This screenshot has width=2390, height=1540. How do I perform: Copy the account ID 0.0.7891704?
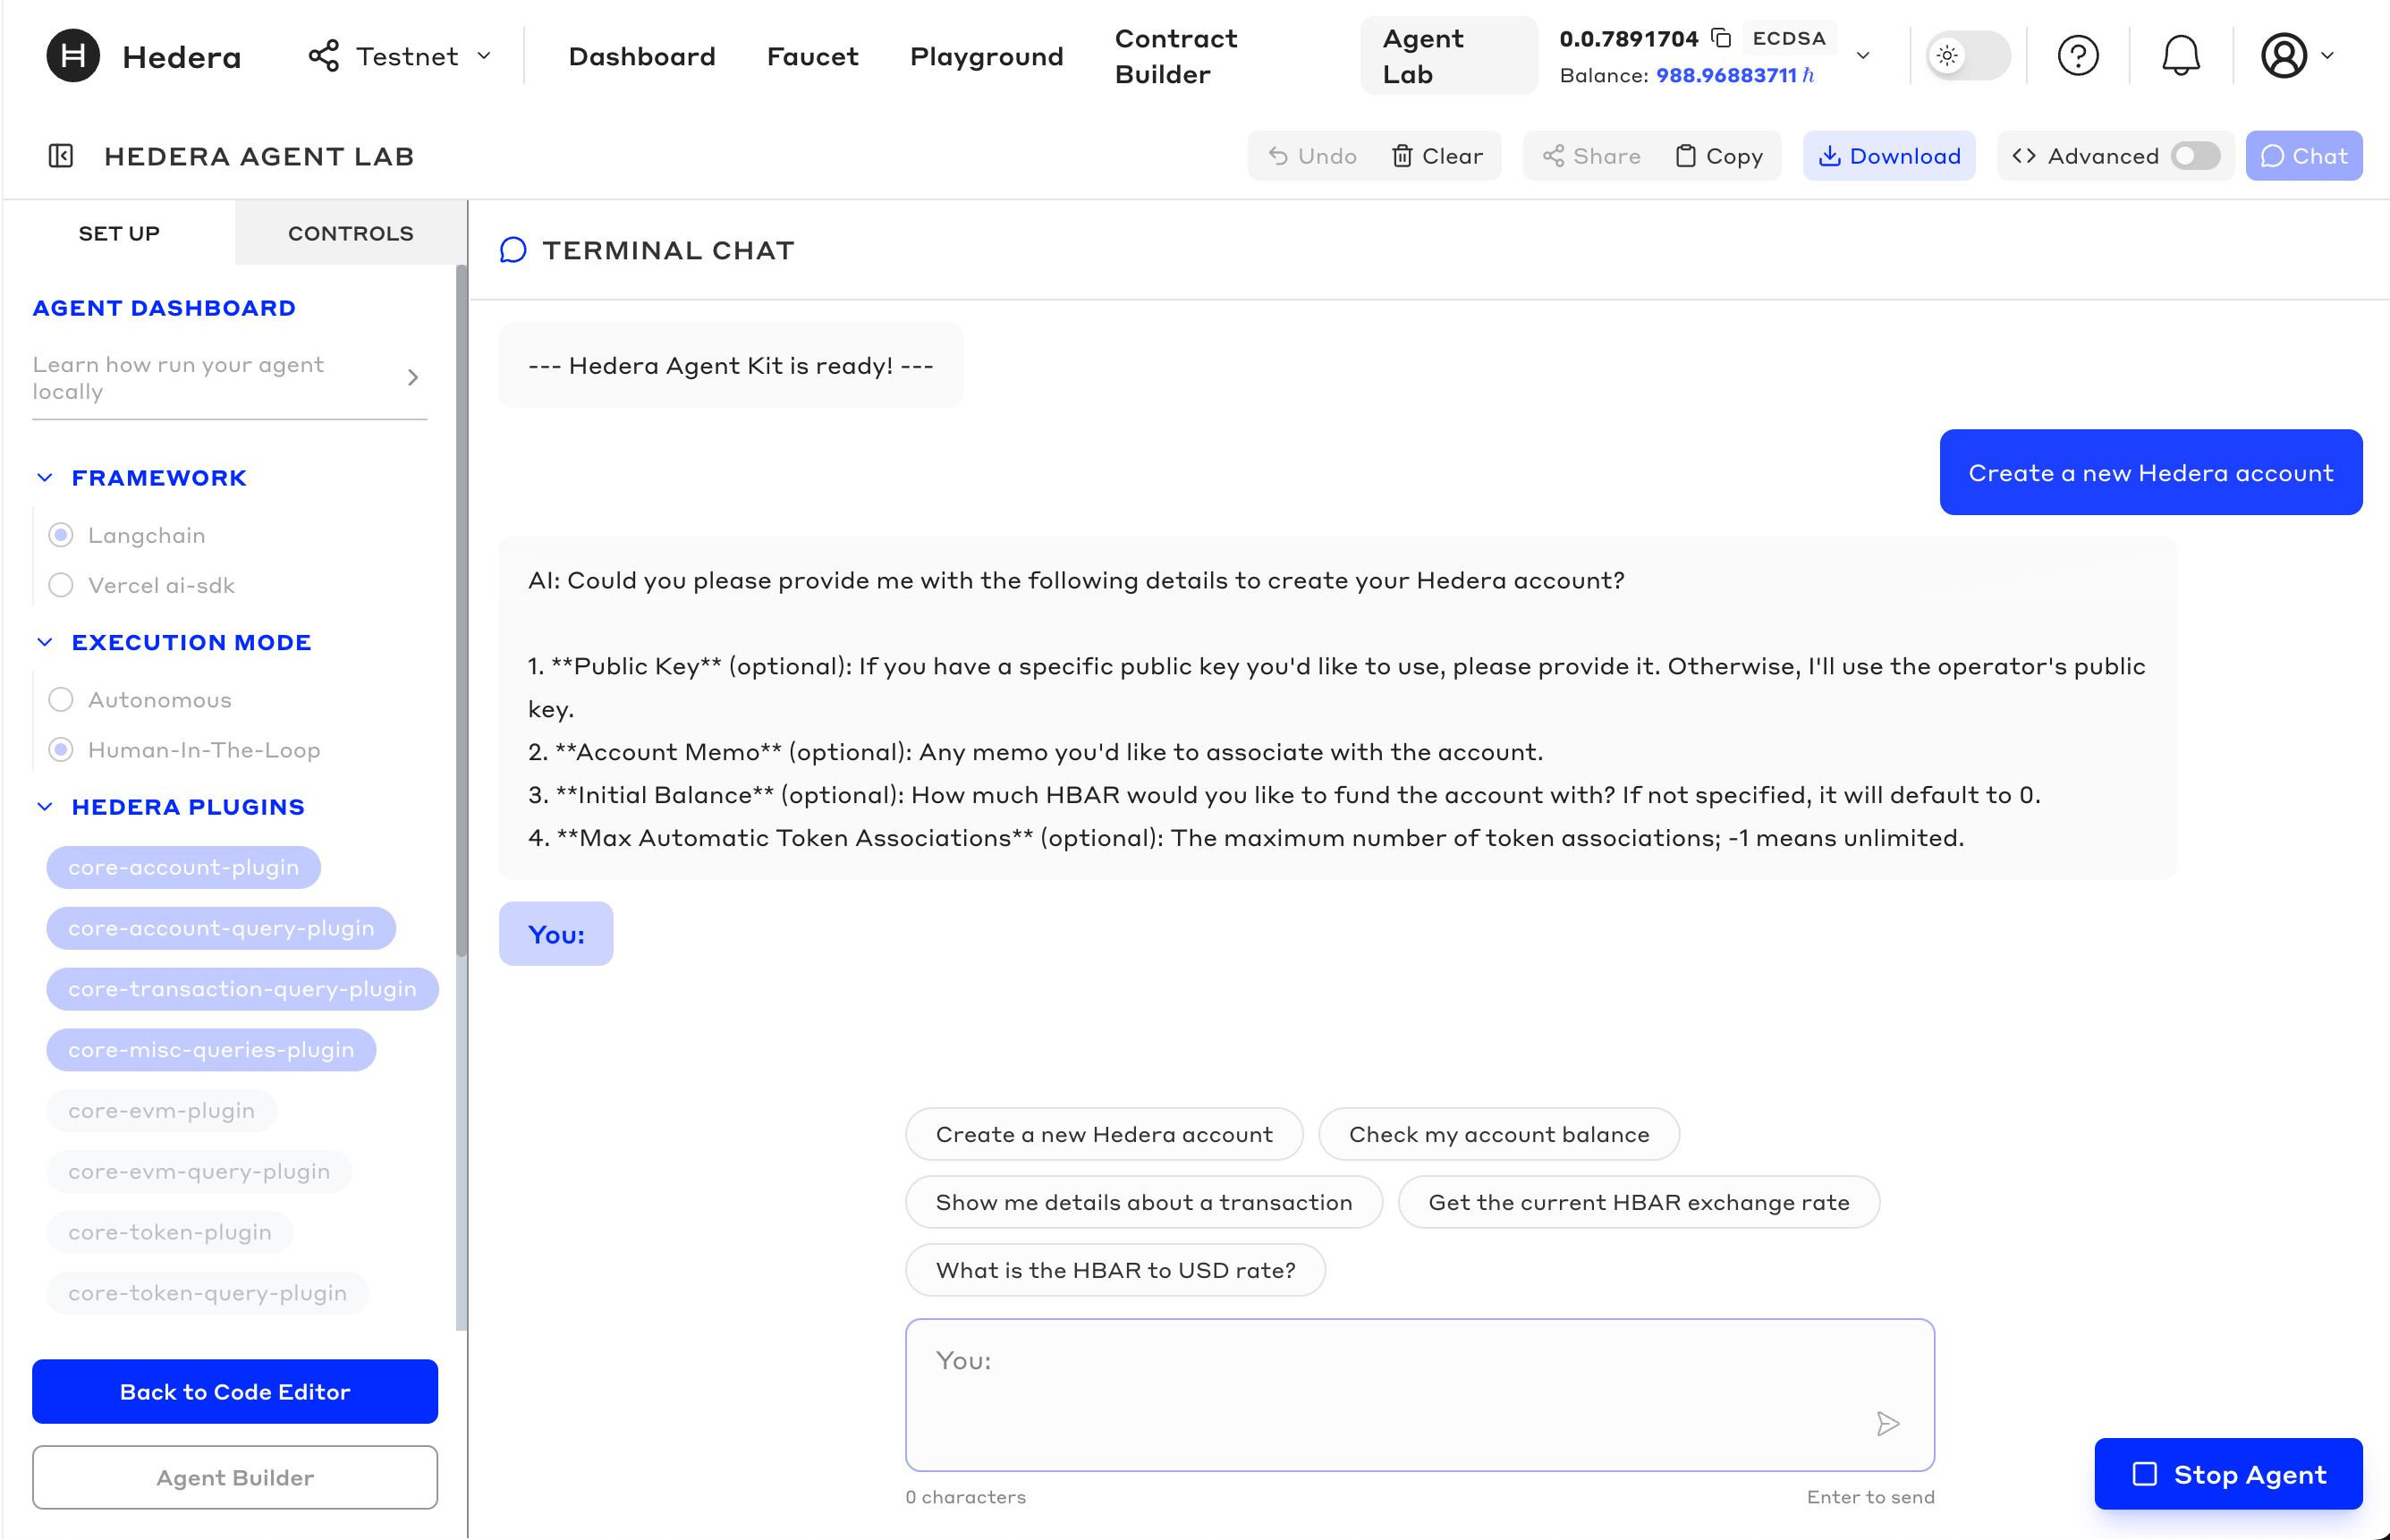point(1721,38)
